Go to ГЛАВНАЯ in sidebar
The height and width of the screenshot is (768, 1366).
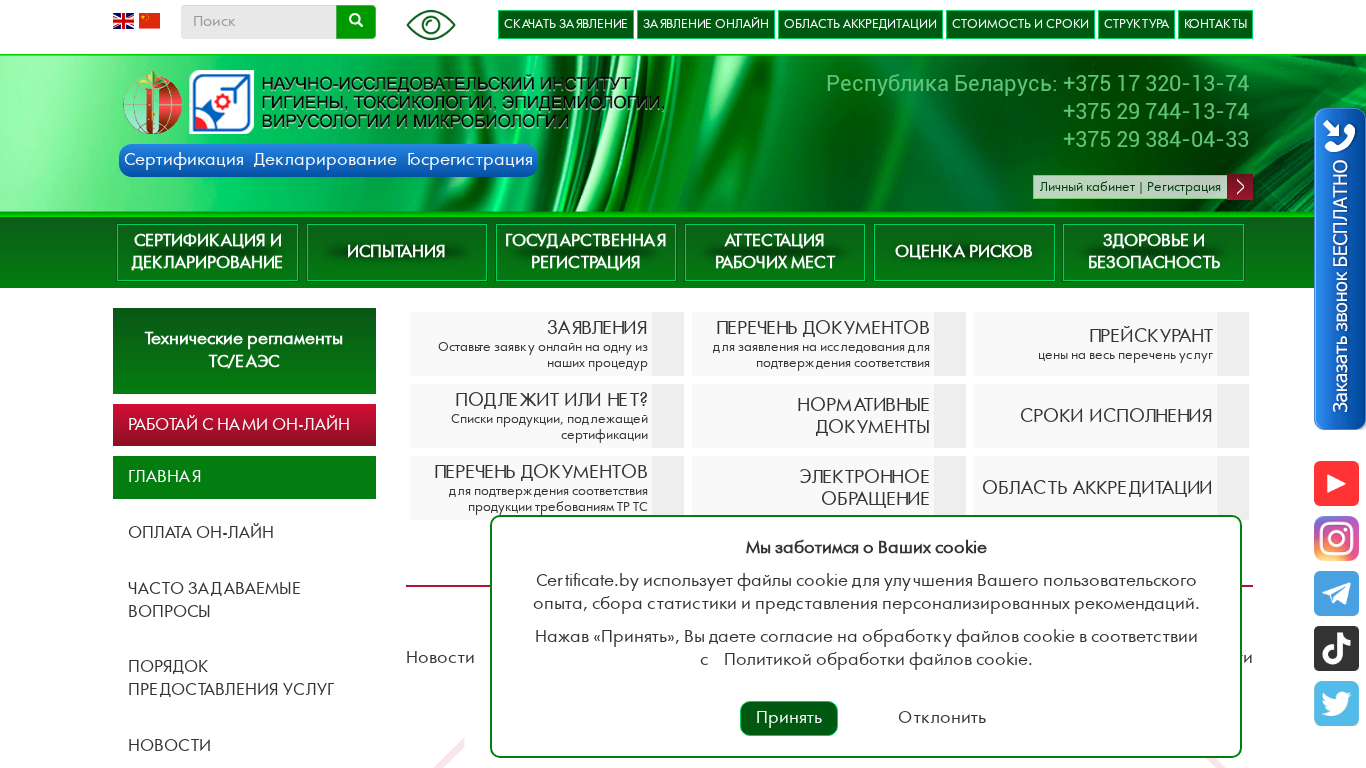[x=244, y=477]
